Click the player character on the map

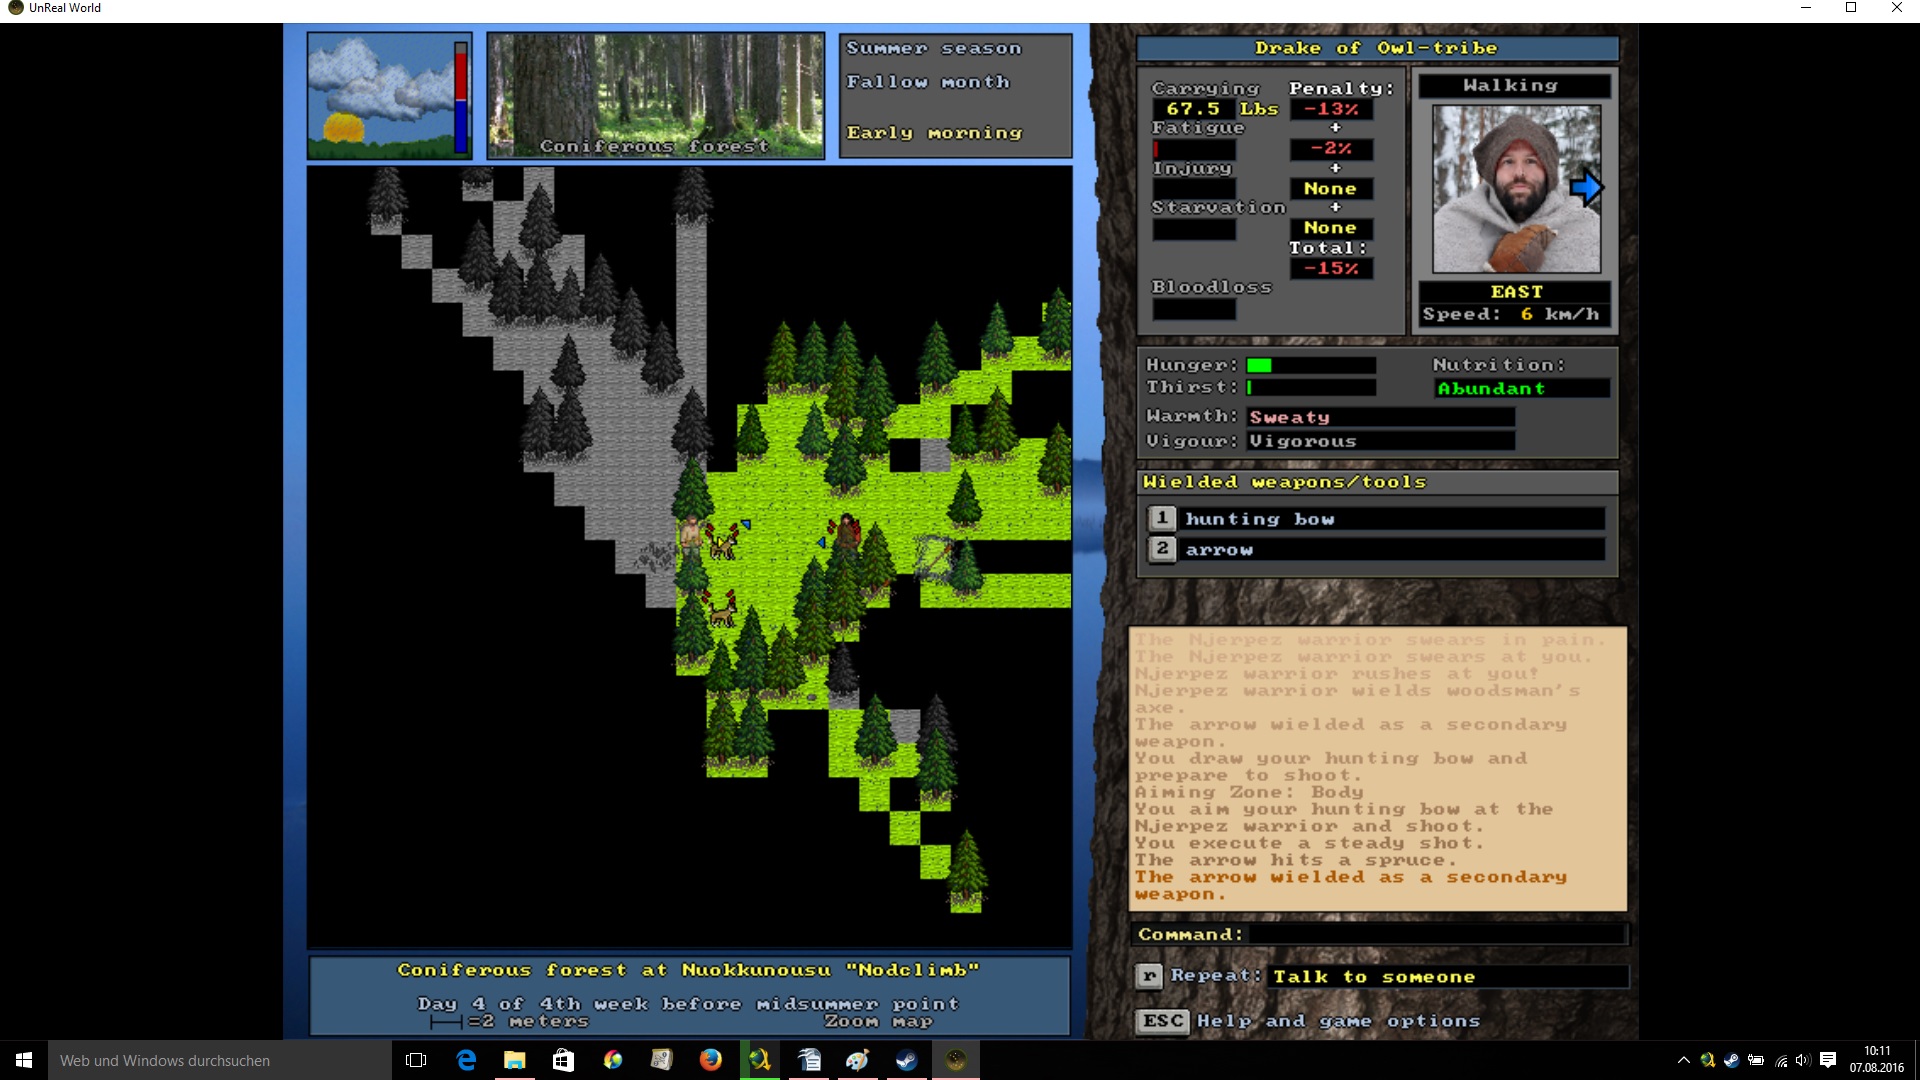click(x=690, y=538)
